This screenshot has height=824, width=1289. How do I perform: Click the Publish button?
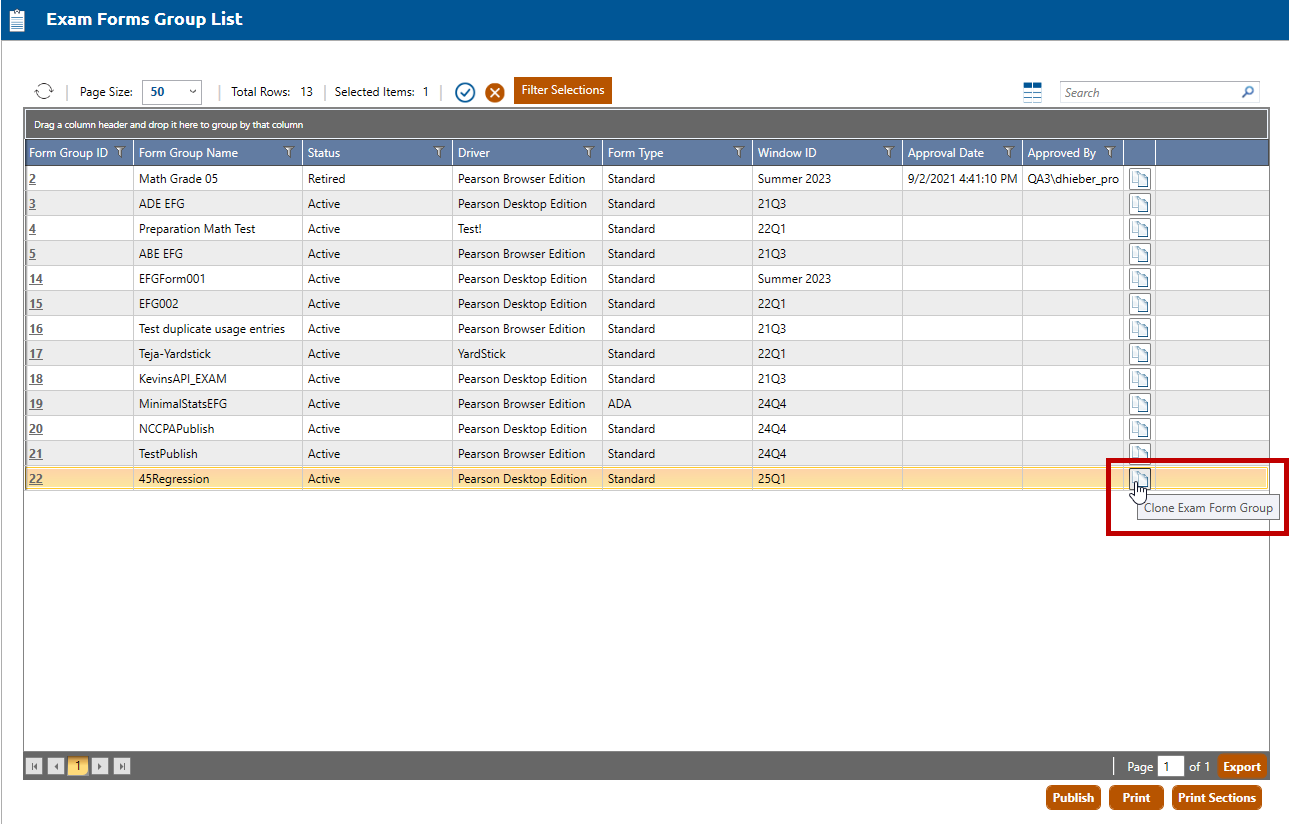pos(1073,798)
